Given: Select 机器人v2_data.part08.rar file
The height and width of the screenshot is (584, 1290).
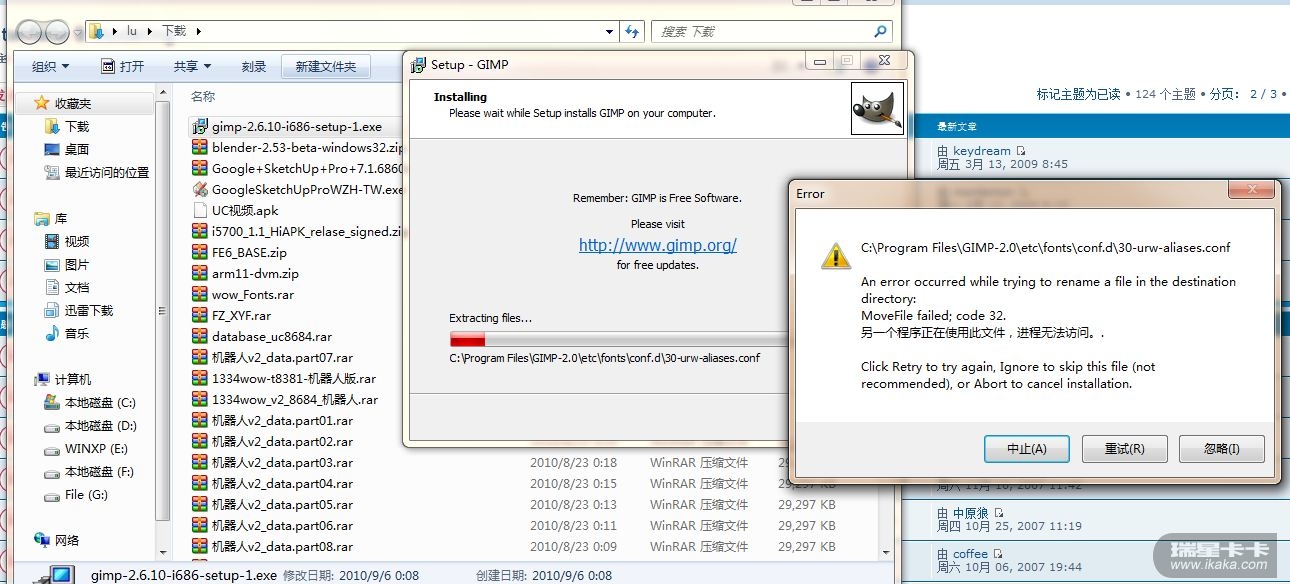Looking at the screenshot, I should [282, 547].
